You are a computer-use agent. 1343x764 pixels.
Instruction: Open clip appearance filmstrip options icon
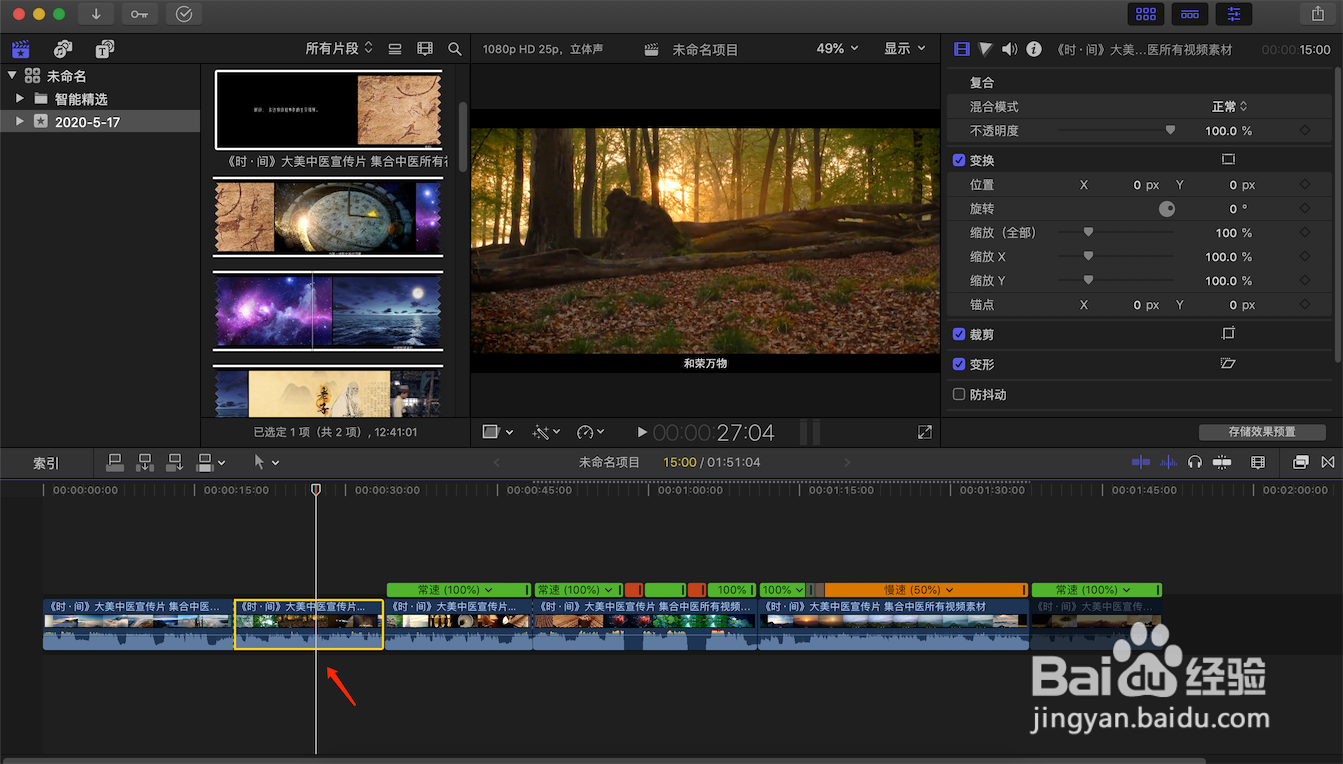(x=425, y=49)
